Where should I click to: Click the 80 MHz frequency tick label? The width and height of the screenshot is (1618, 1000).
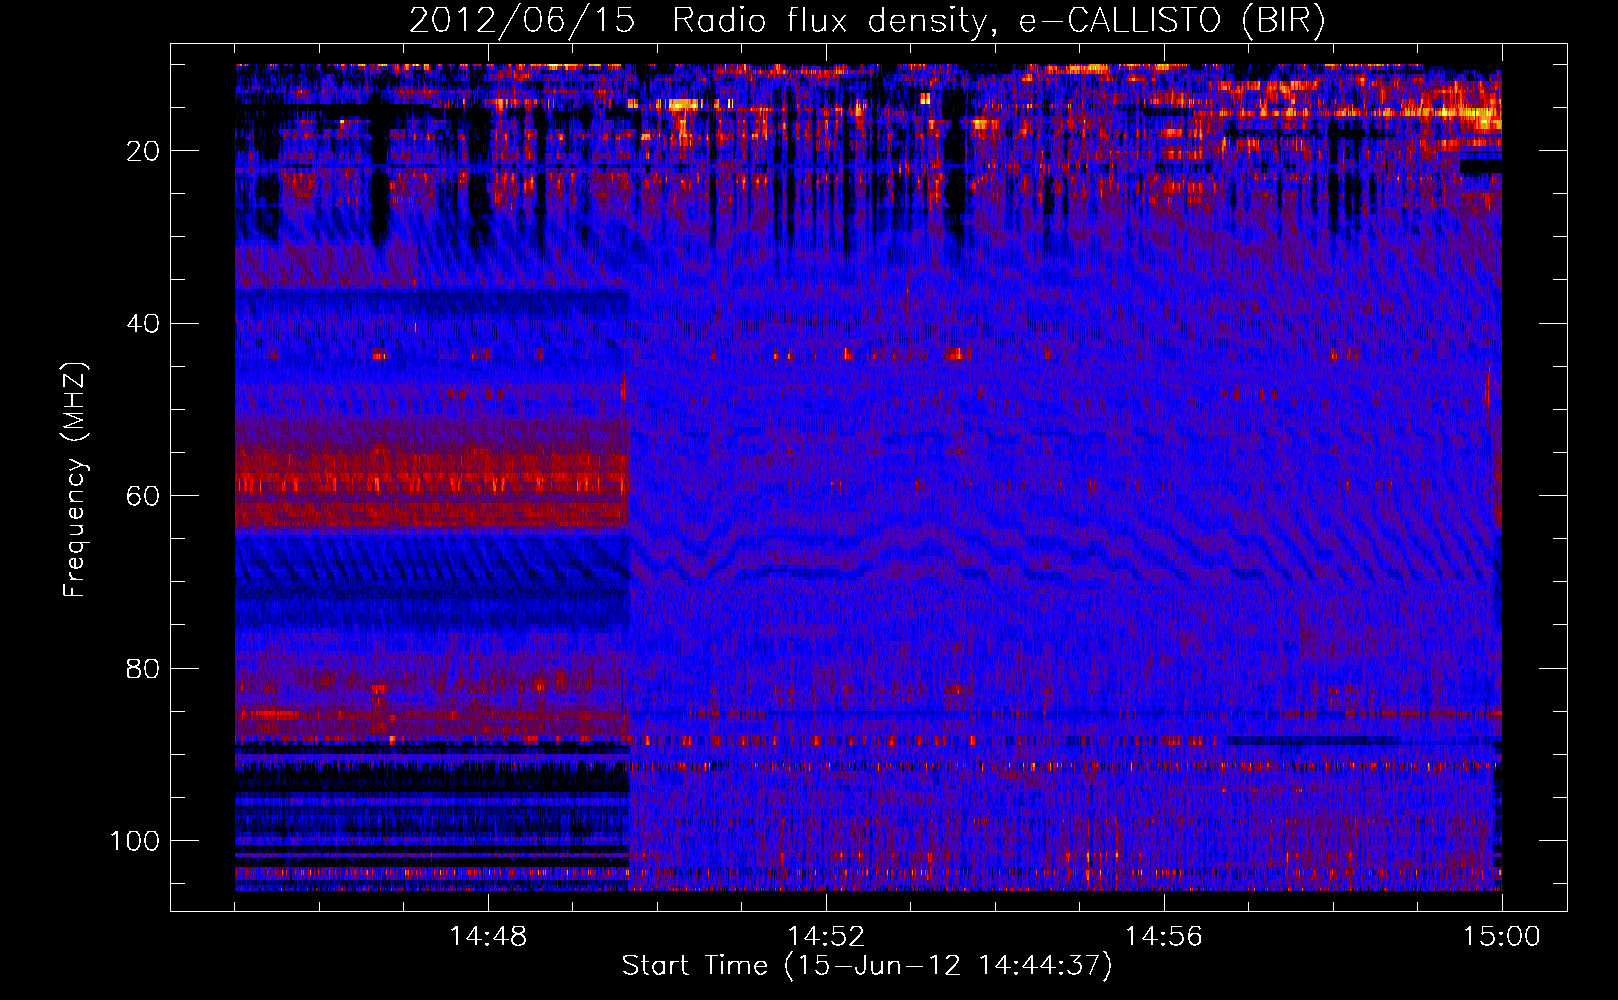click(x=143, y=669)
